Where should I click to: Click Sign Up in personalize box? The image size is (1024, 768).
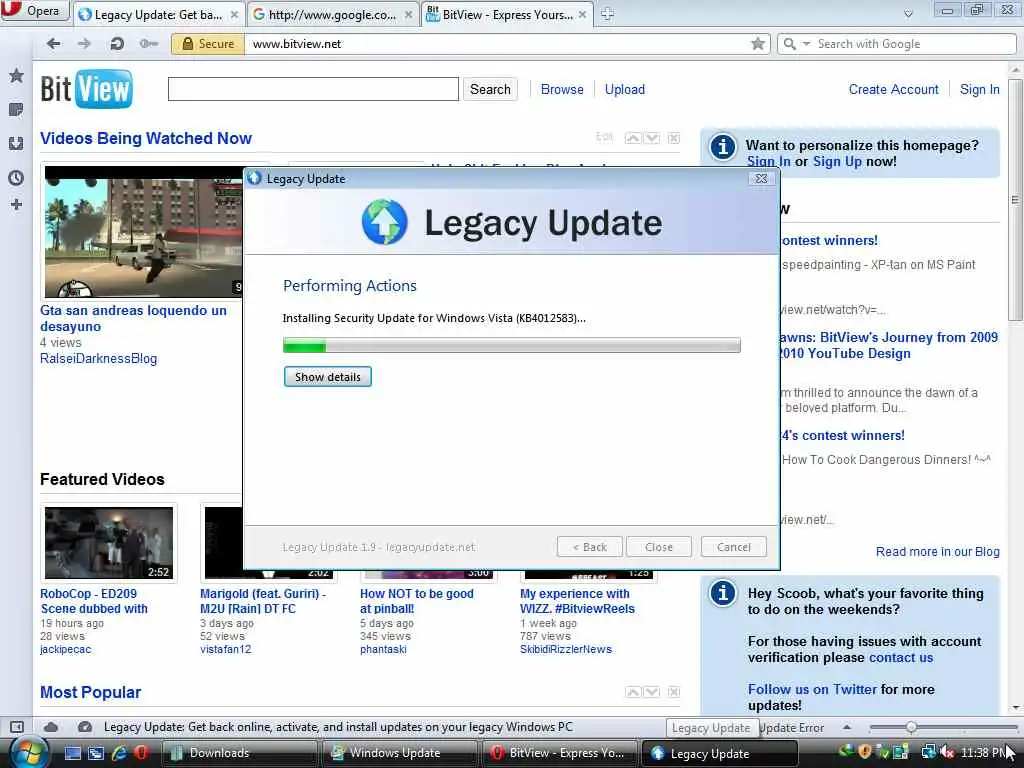837,161
